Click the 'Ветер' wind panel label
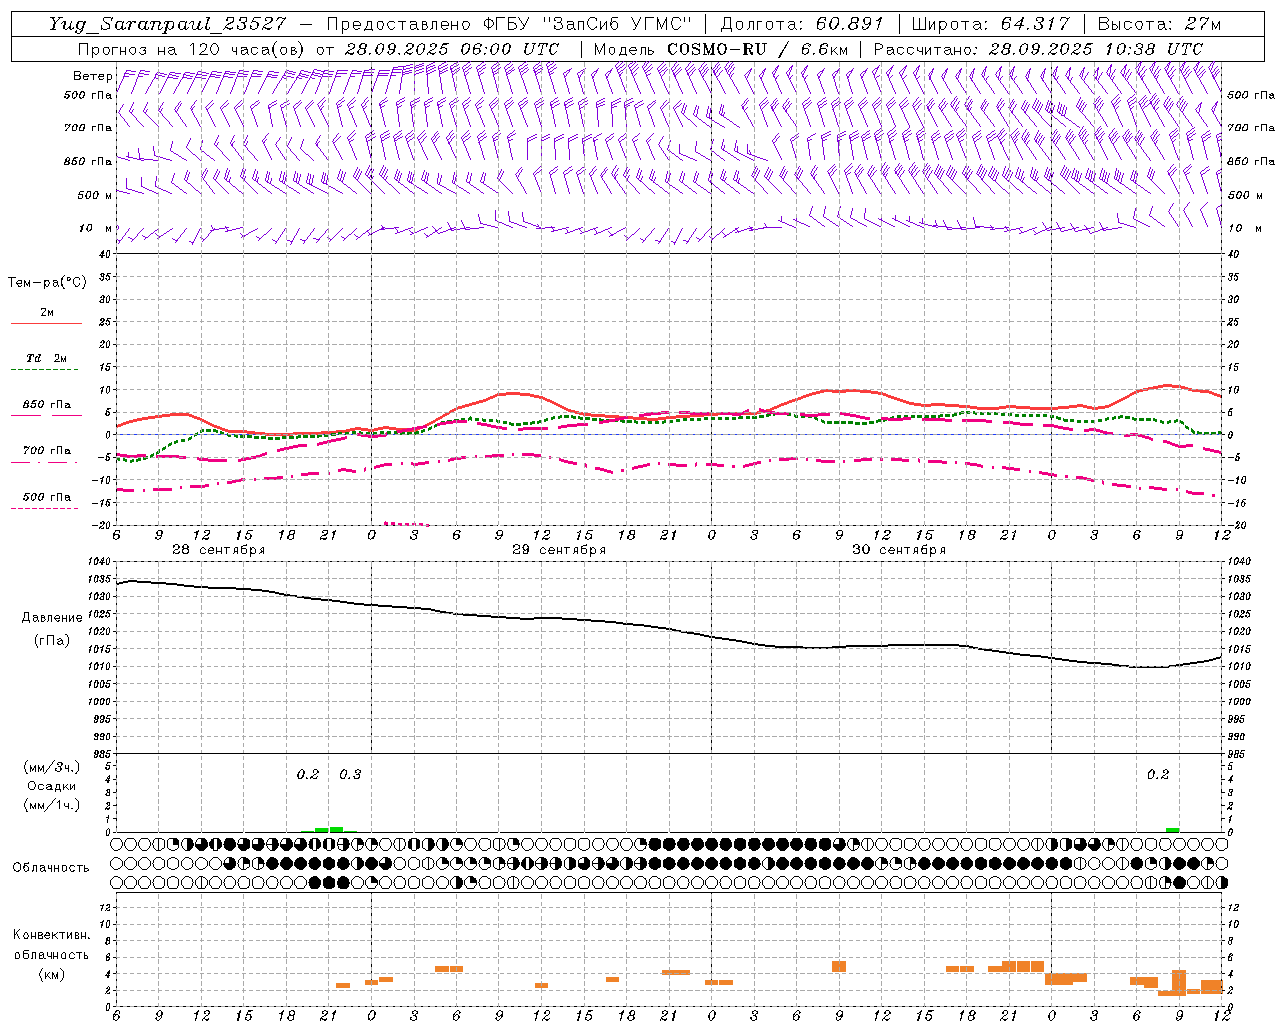Image resolution: width=1280 pixels, height=1024 pixels. coord(92,76)
